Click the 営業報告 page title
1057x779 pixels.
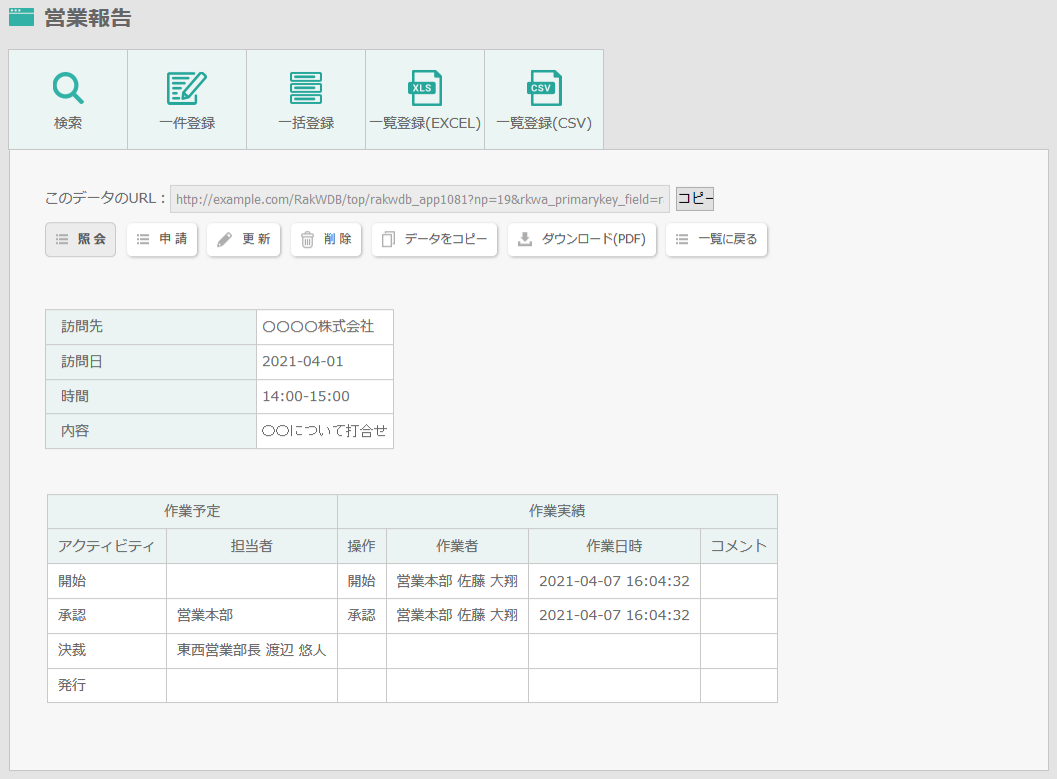coord(88,18)
